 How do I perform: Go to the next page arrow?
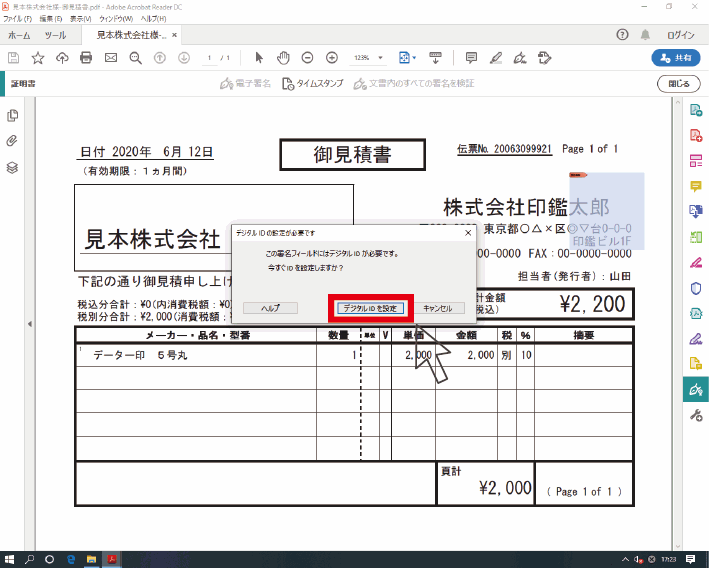click(x=184, y=58)
